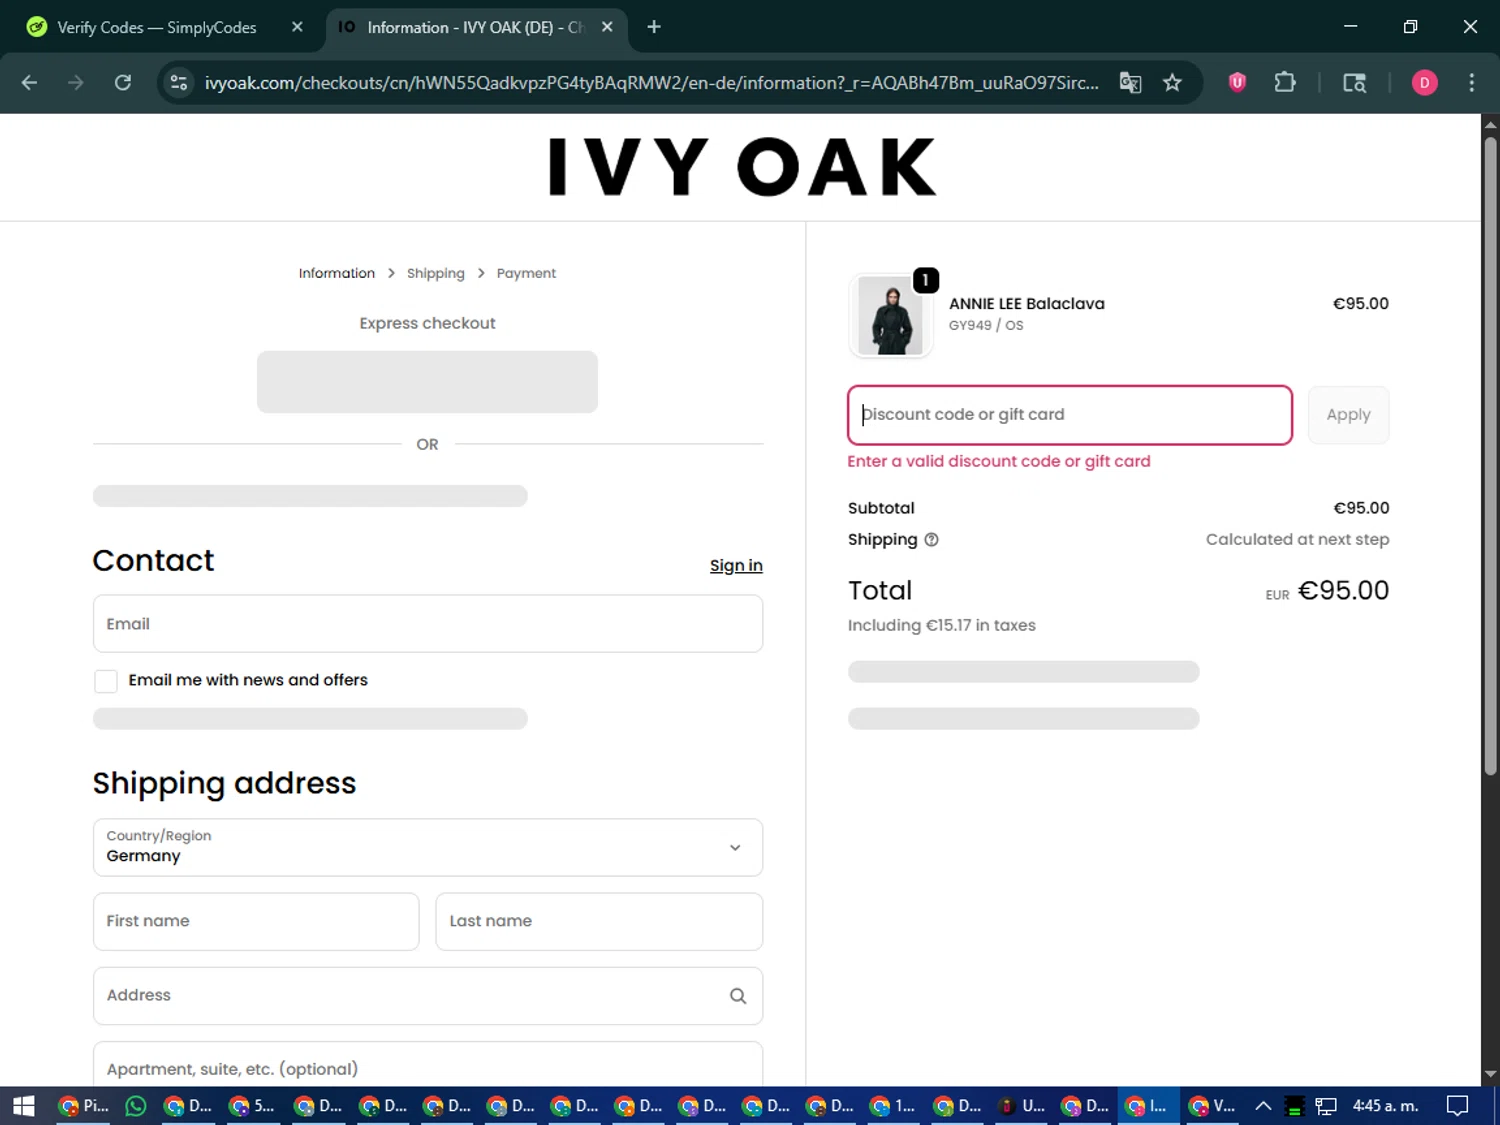Click the page vertical scrollbar thumb

[1490, 455]
